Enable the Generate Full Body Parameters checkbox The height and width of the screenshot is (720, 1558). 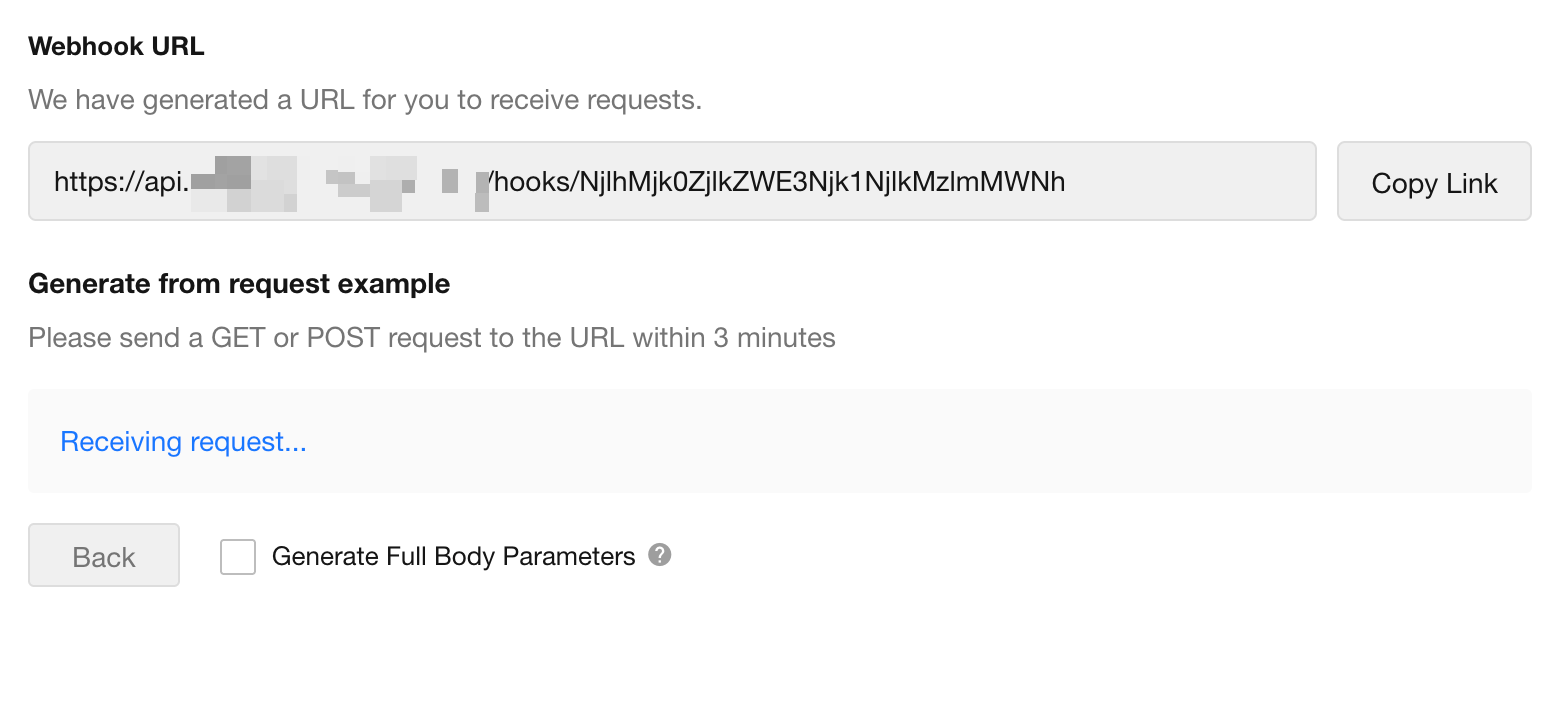pyautogui.click(x=238, y=557)
